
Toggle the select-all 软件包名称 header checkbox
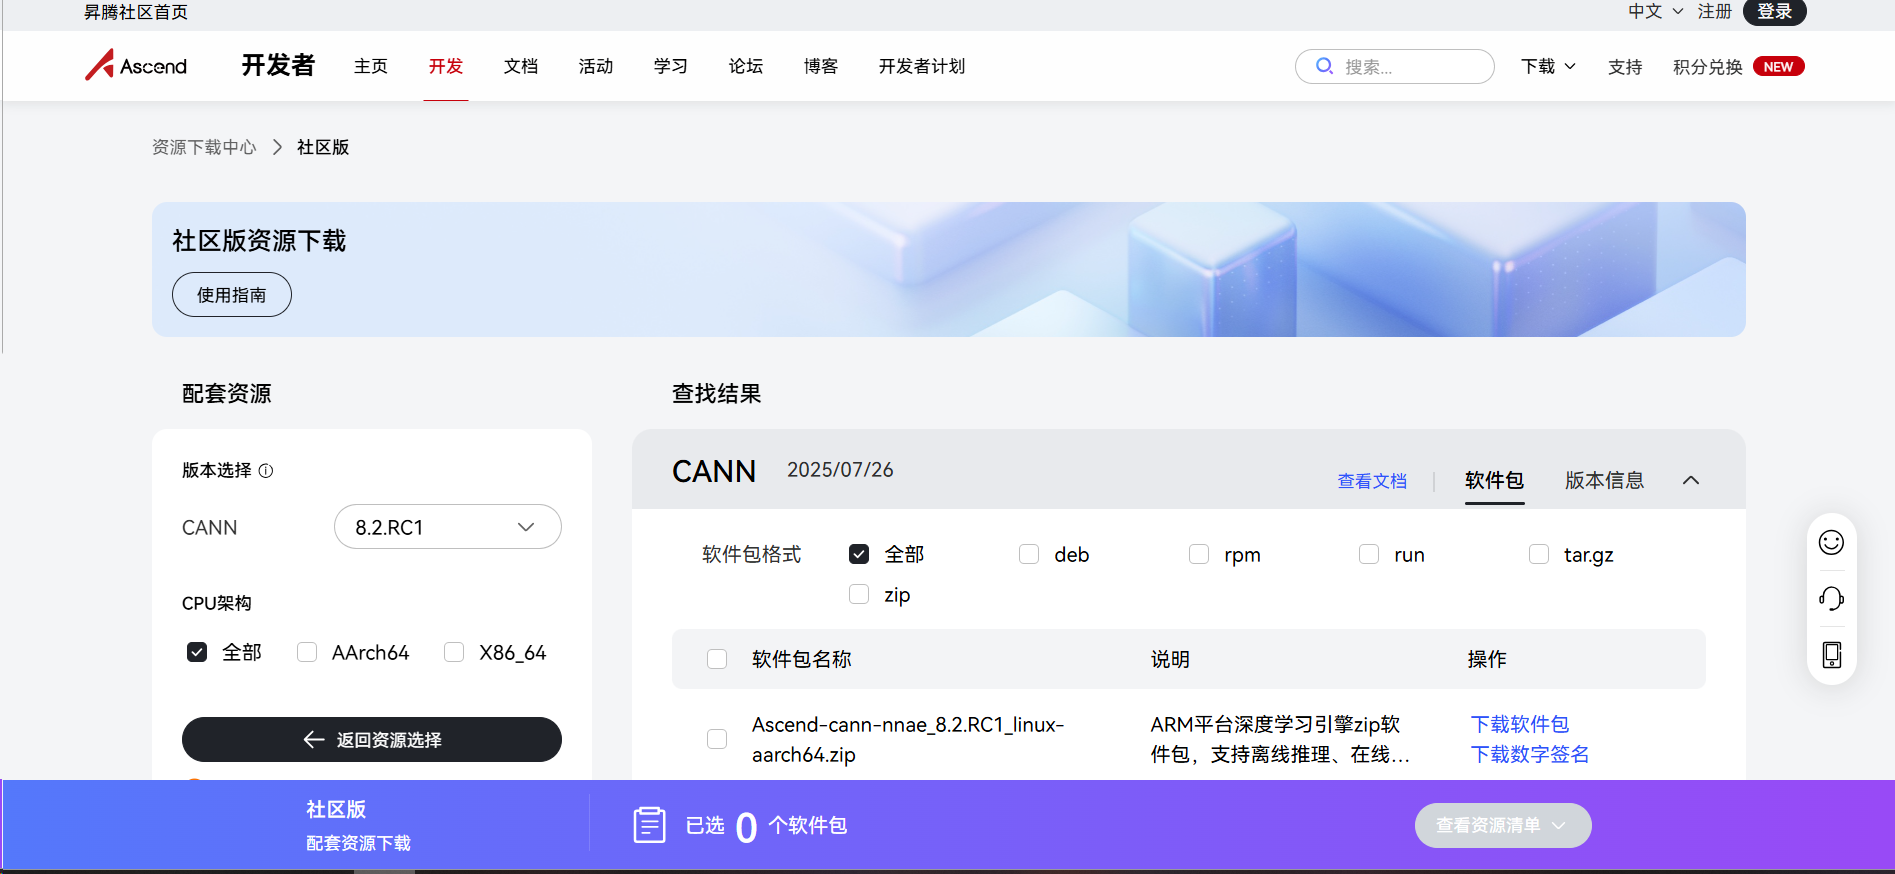coord(717,659)
